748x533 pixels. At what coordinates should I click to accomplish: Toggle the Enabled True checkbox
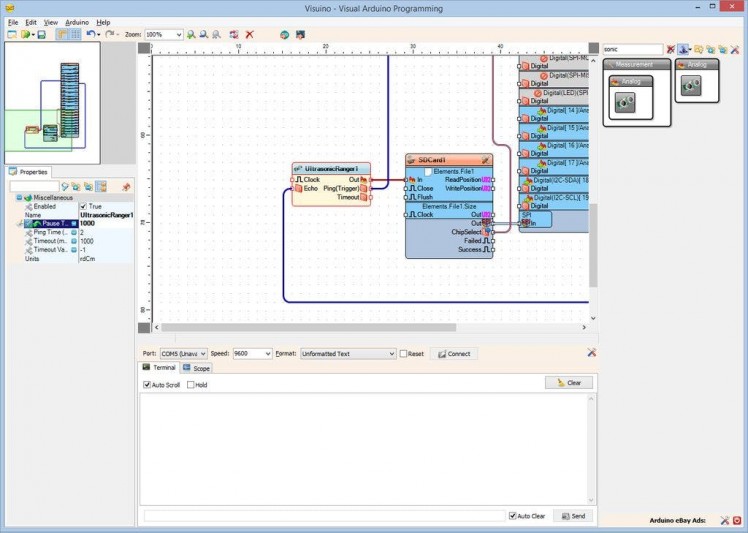[83, 206]
